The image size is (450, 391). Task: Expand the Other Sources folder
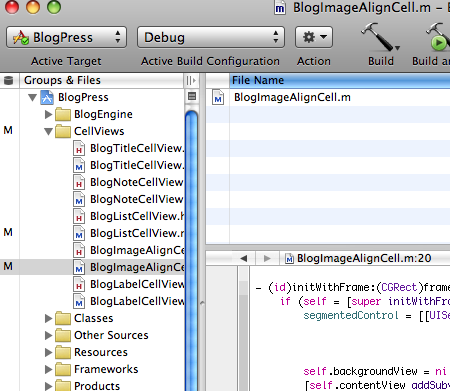49,335
